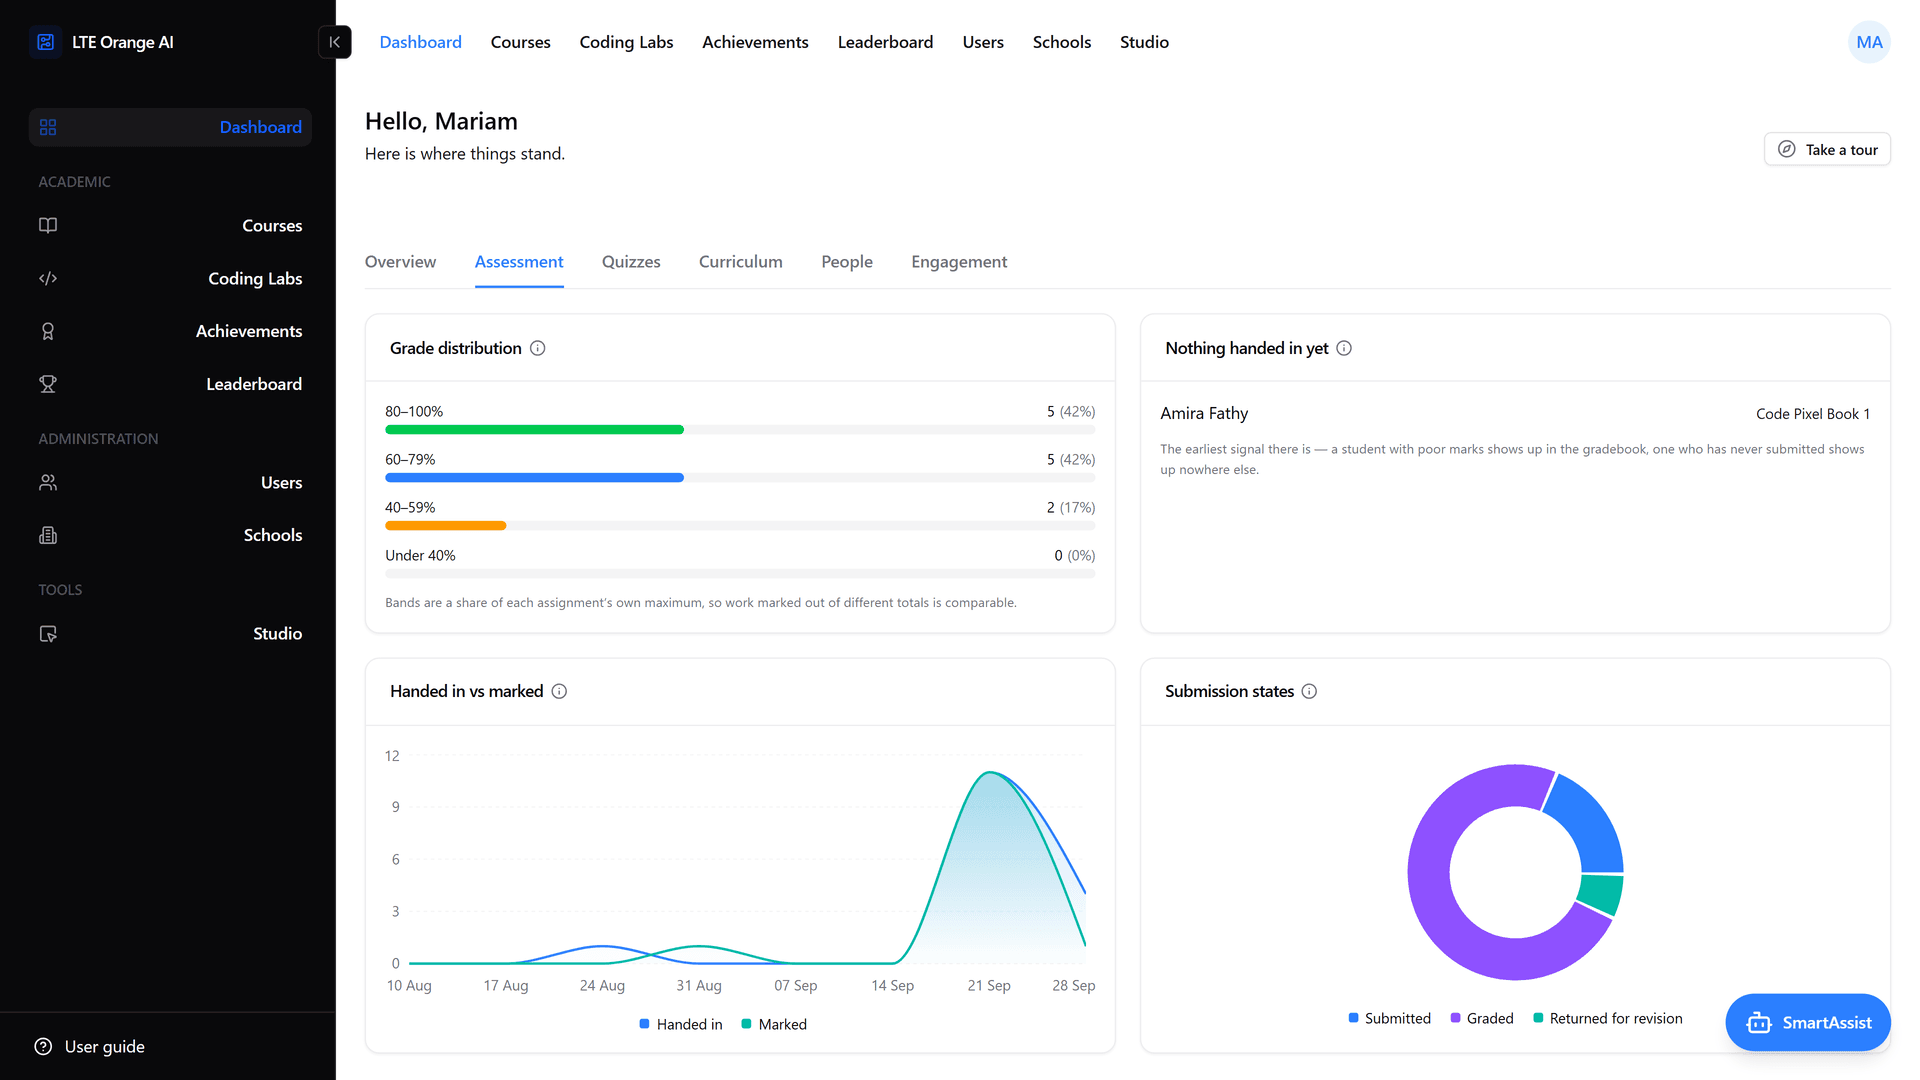This screenshot has width=1920, height=1080.
Task: Open Leaderboard in the top navigation
Action: [885, 42]
